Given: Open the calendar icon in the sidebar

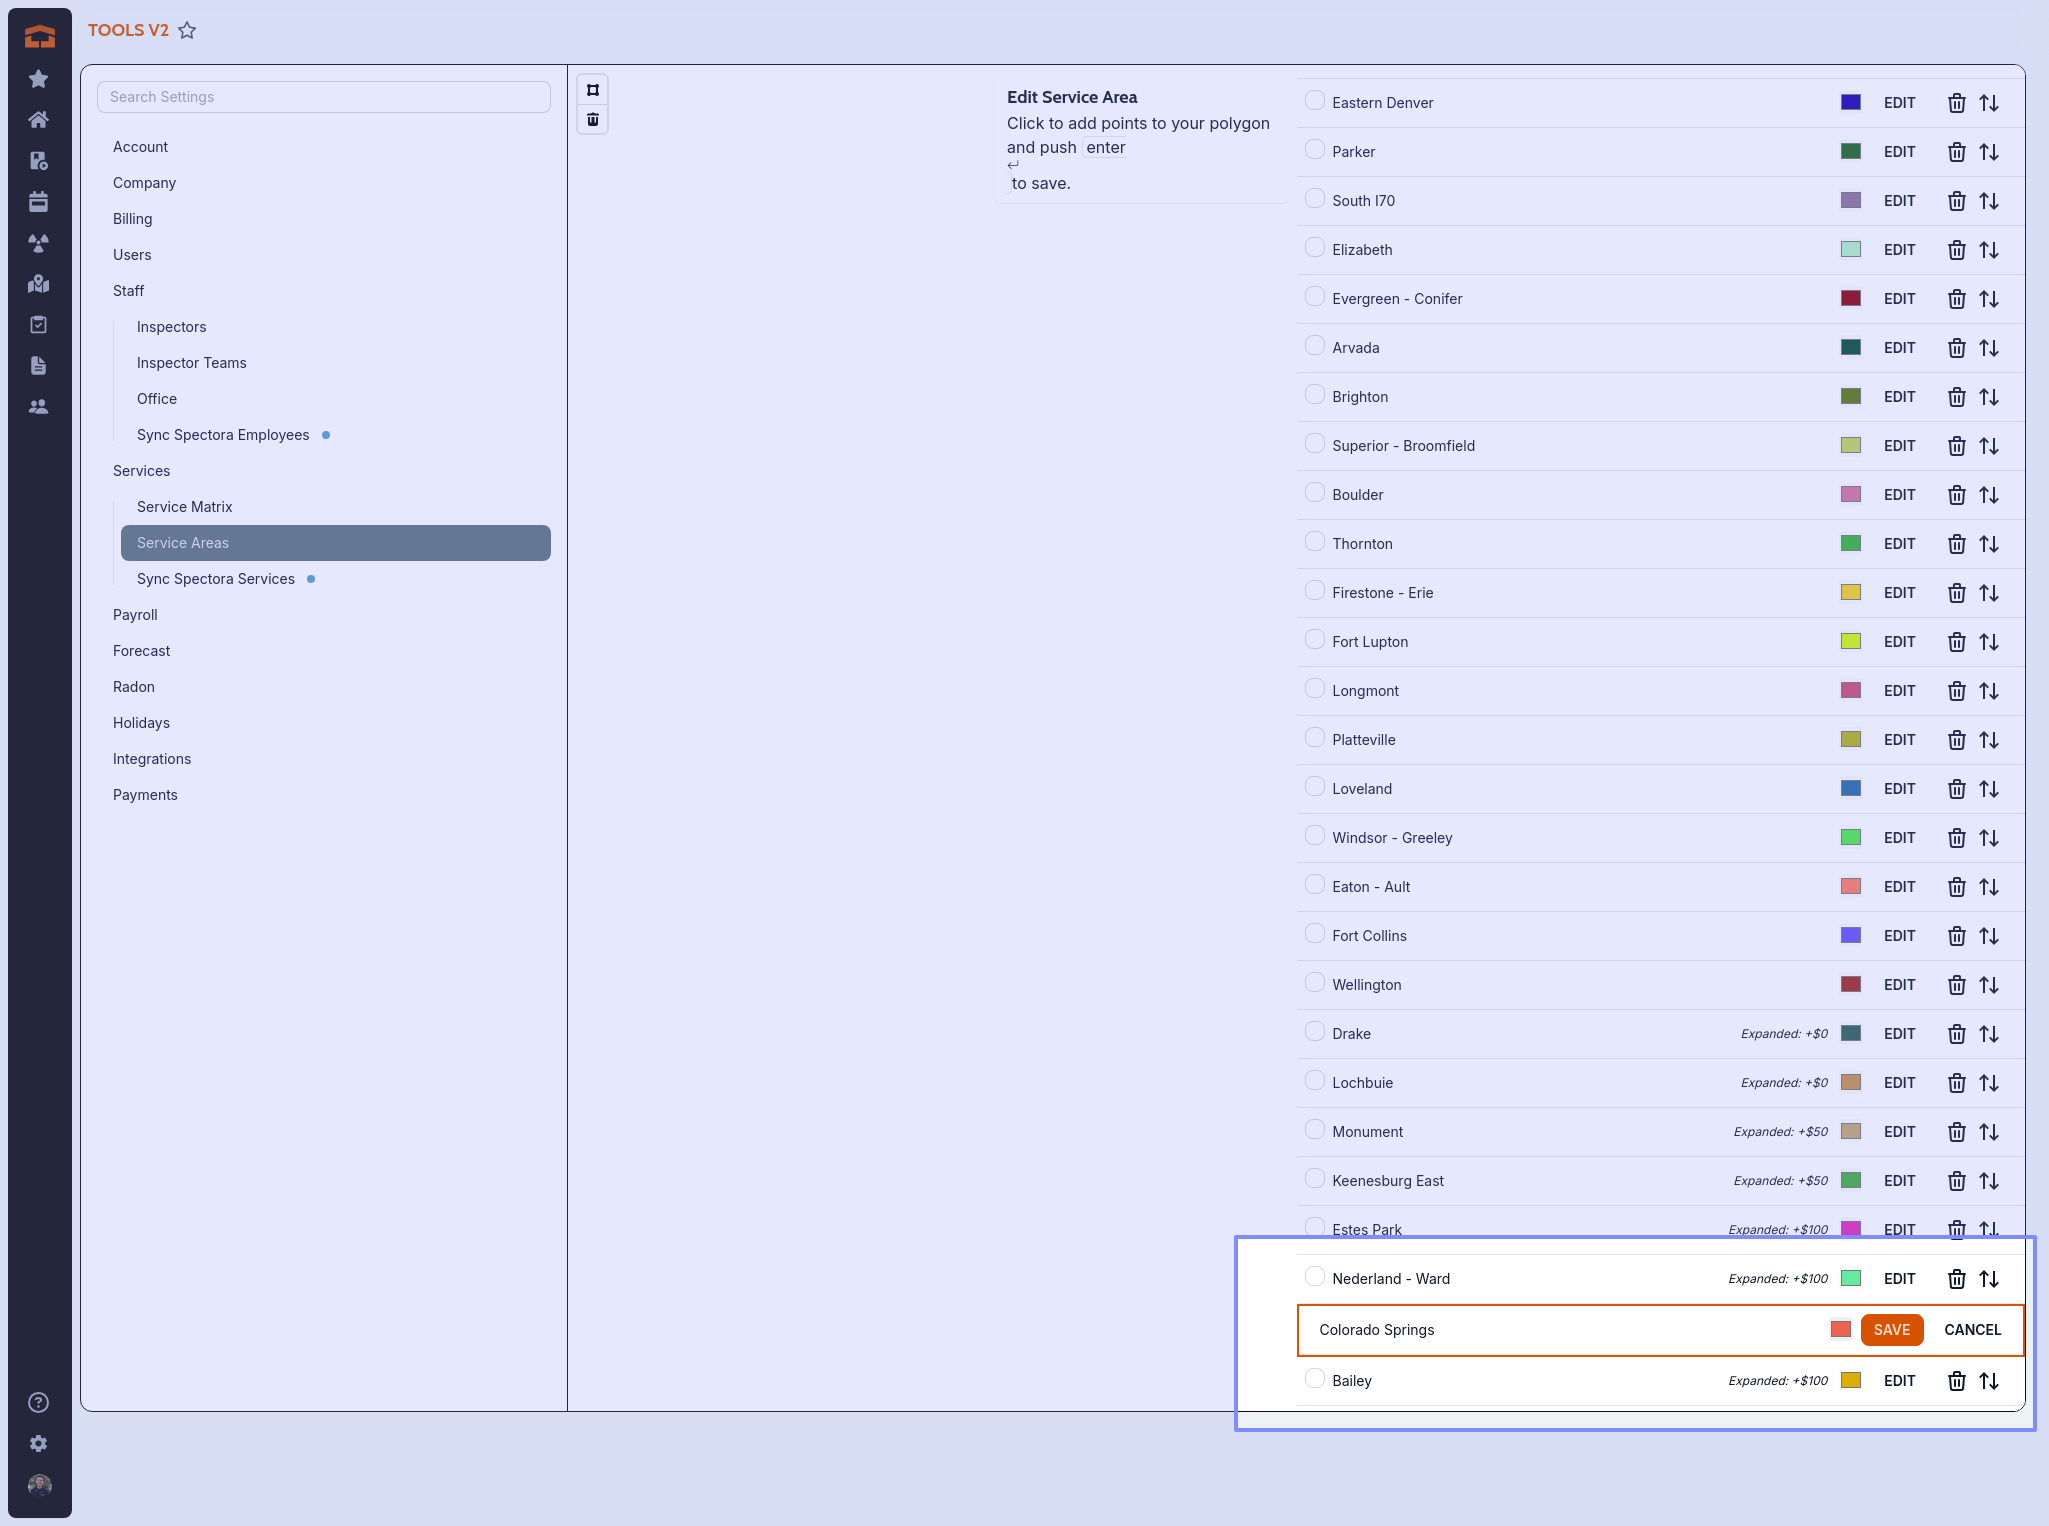Looking at the screenshot, I should point(38,202).
